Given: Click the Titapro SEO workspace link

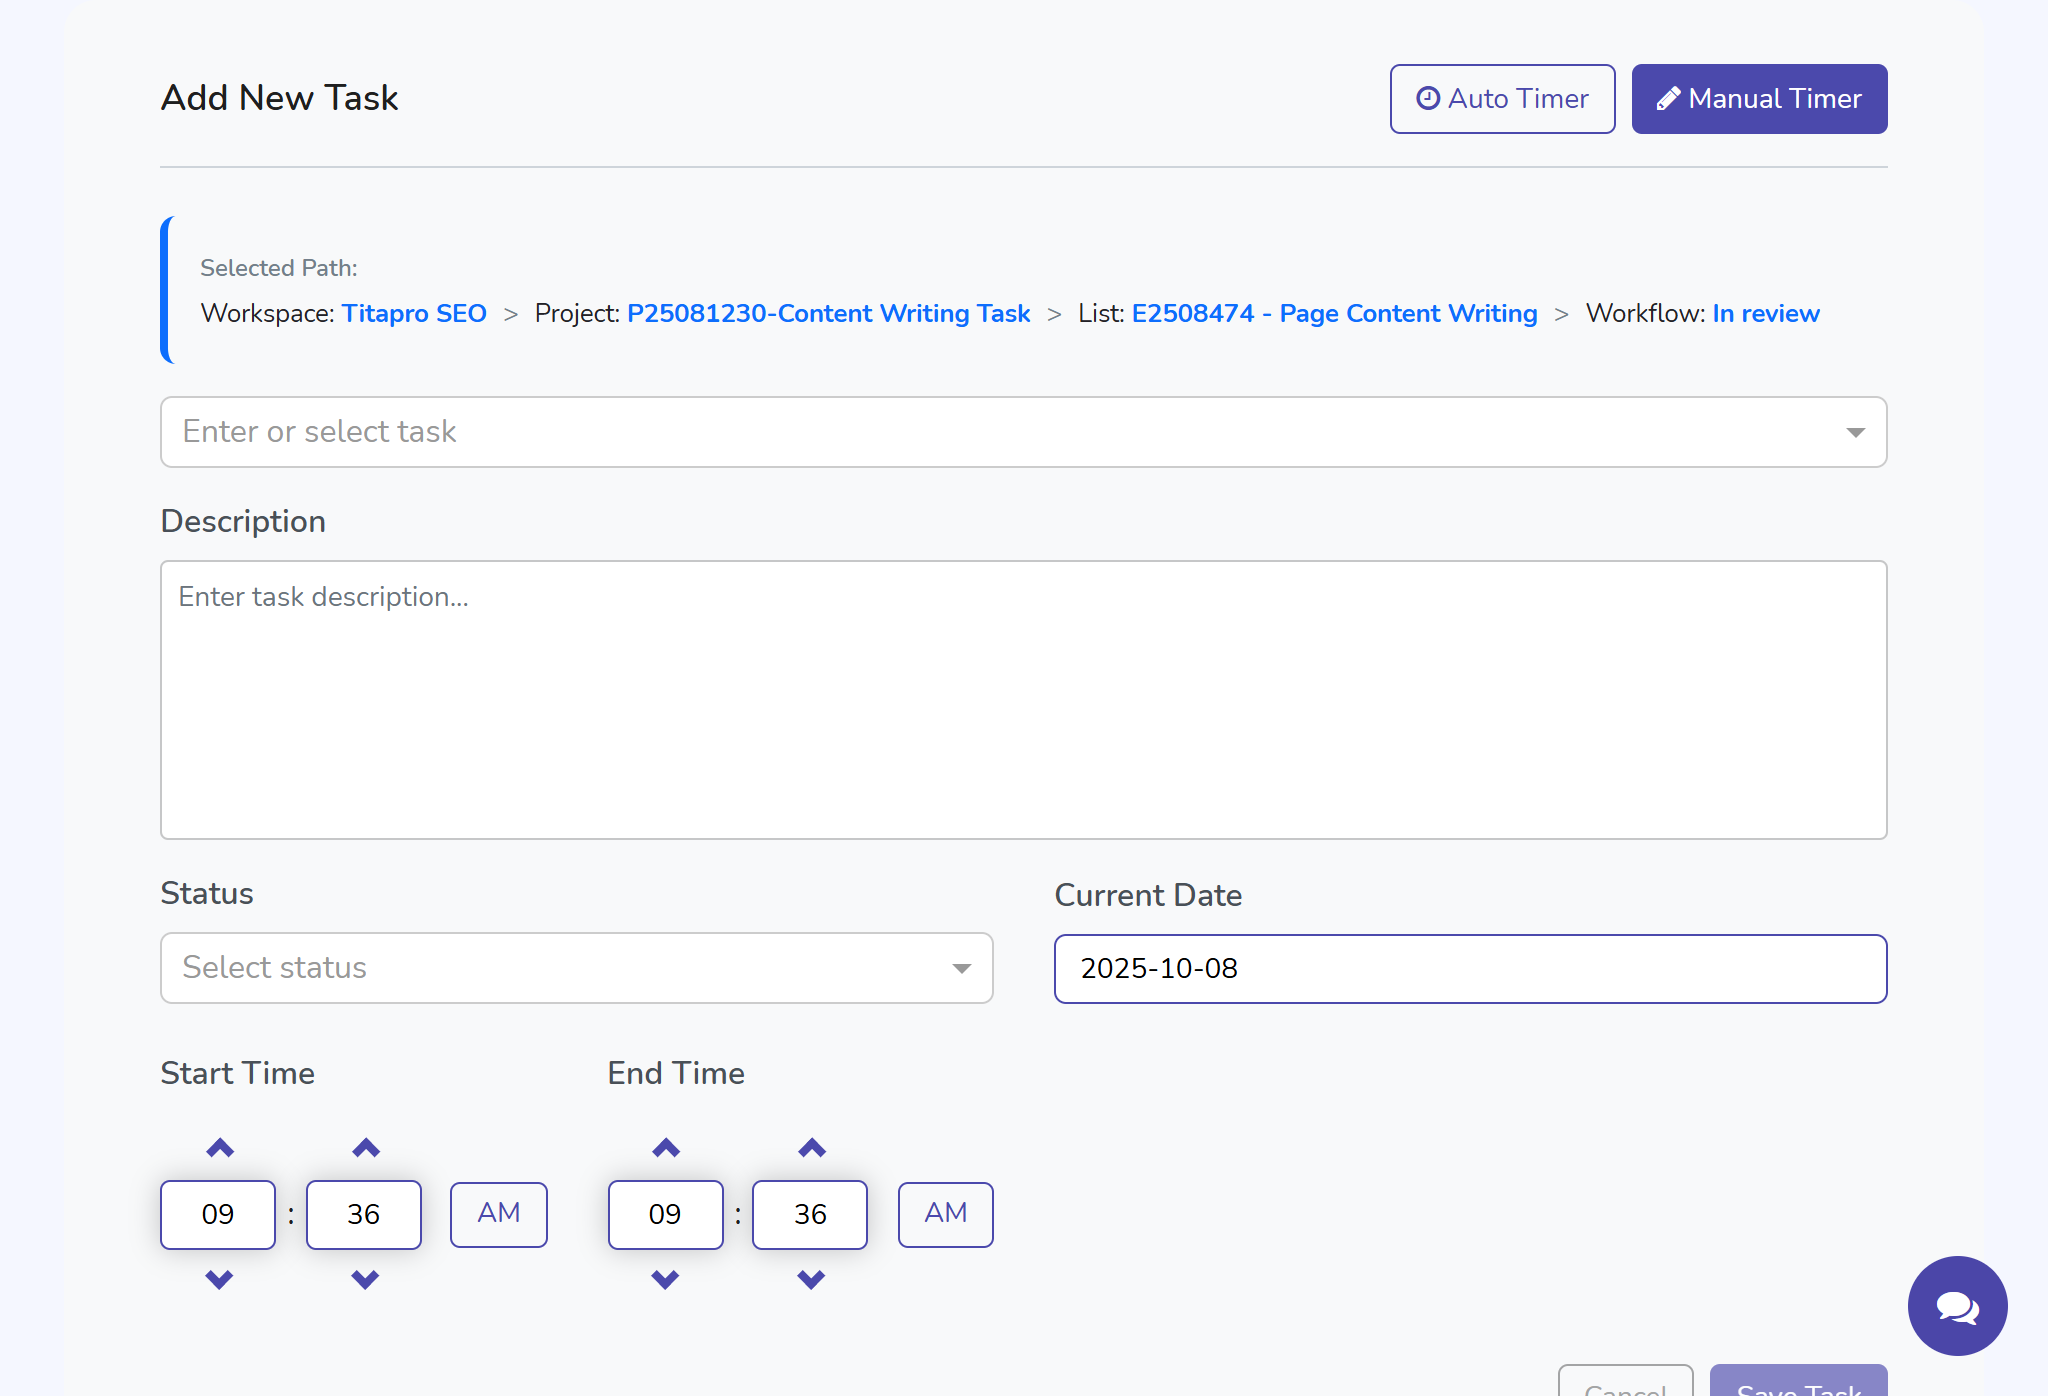Looking at the screenshot, I should coord(414,313).
